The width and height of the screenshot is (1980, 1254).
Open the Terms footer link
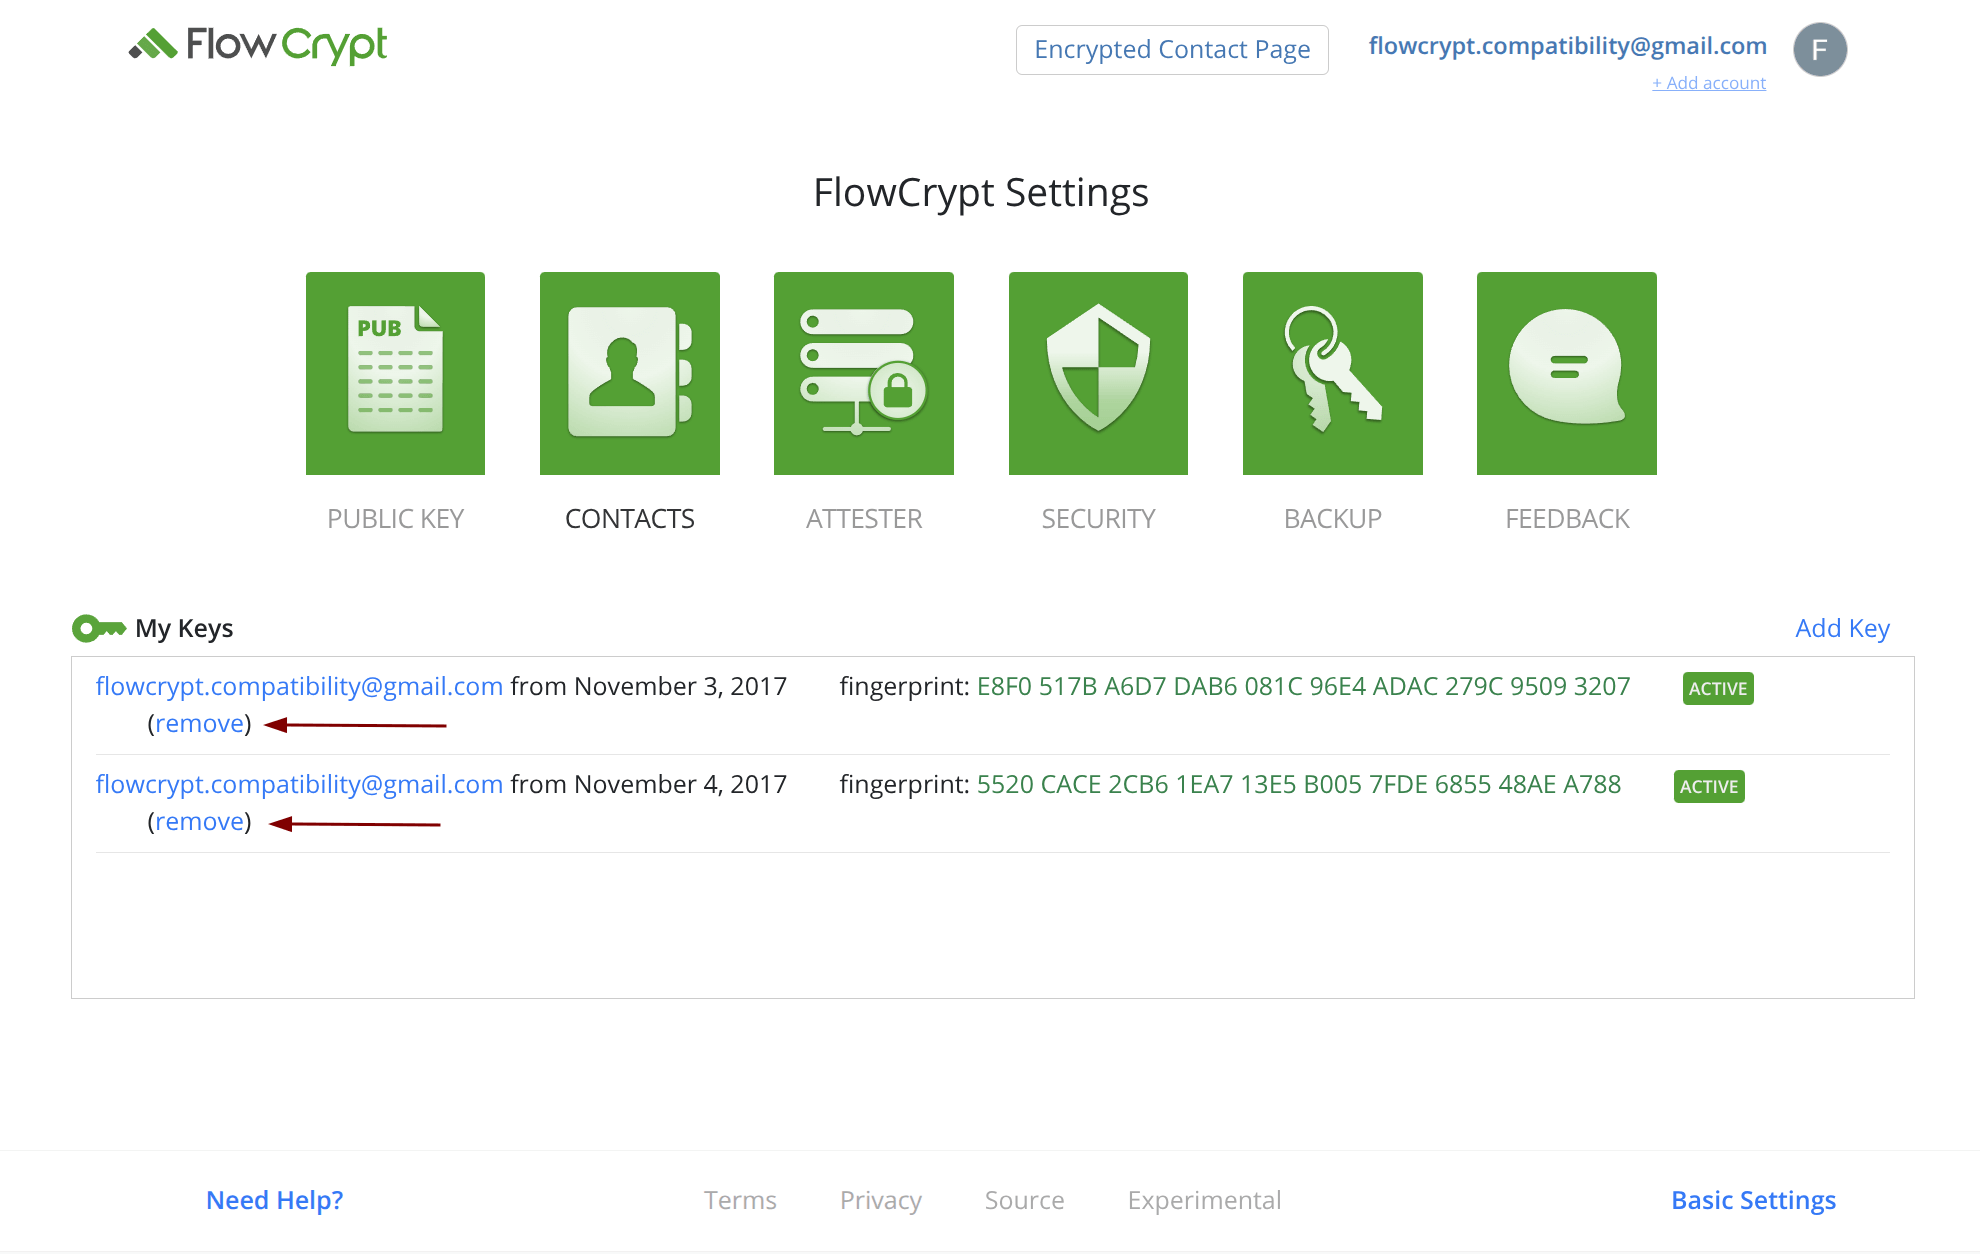click(740, 1200)
